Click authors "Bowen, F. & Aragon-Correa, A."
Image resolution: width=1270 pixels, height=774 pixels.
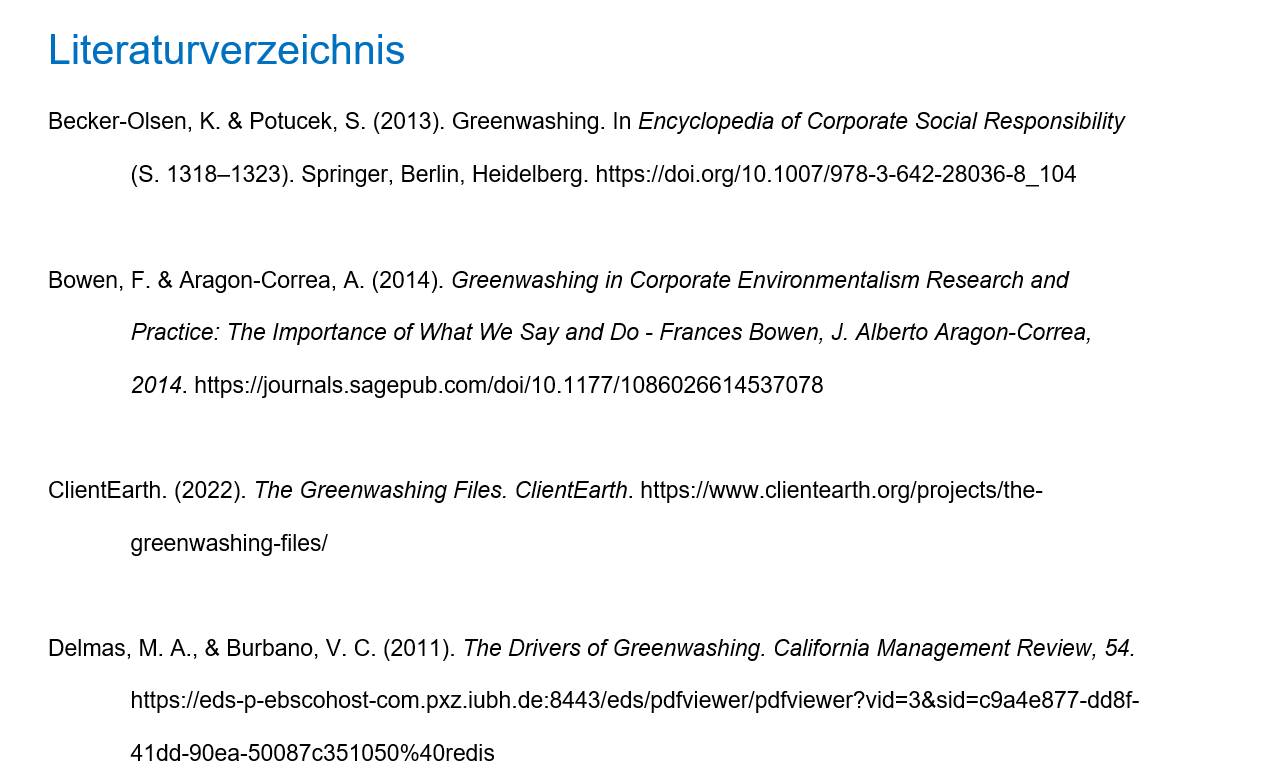206,281
